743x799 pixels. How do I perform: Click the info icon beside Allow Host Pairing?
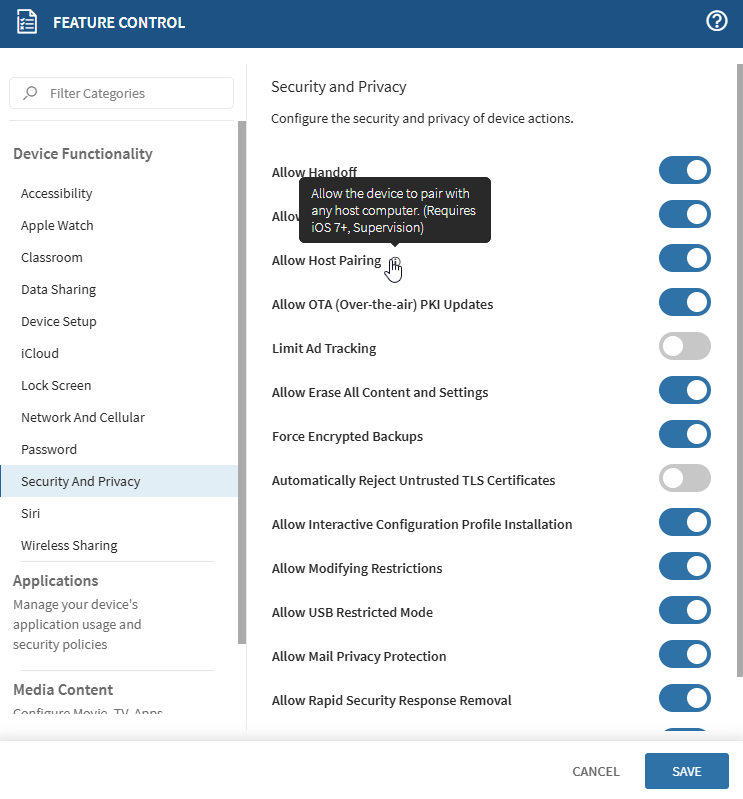click(x=395, y=261)
